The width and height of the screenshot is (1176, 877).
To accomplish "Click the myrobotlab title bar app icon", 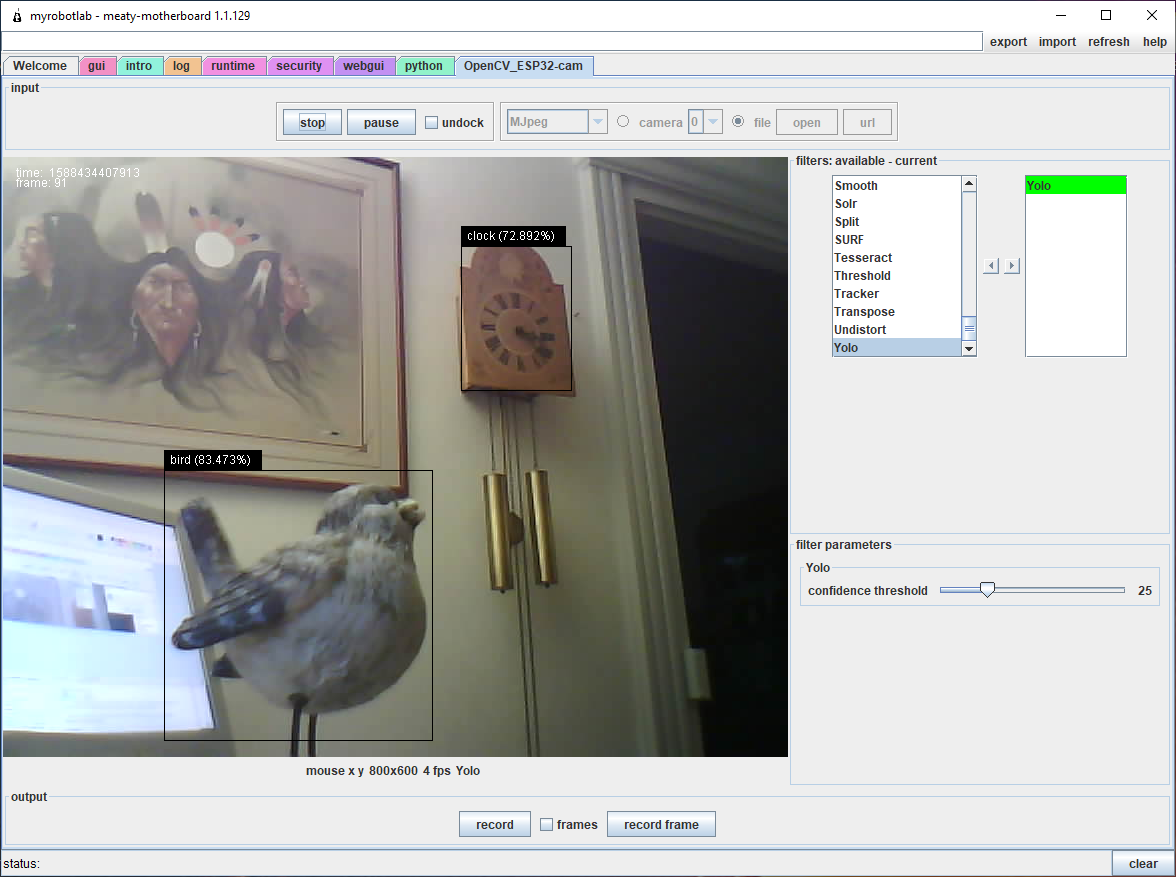I will click(x=16, y=16).
